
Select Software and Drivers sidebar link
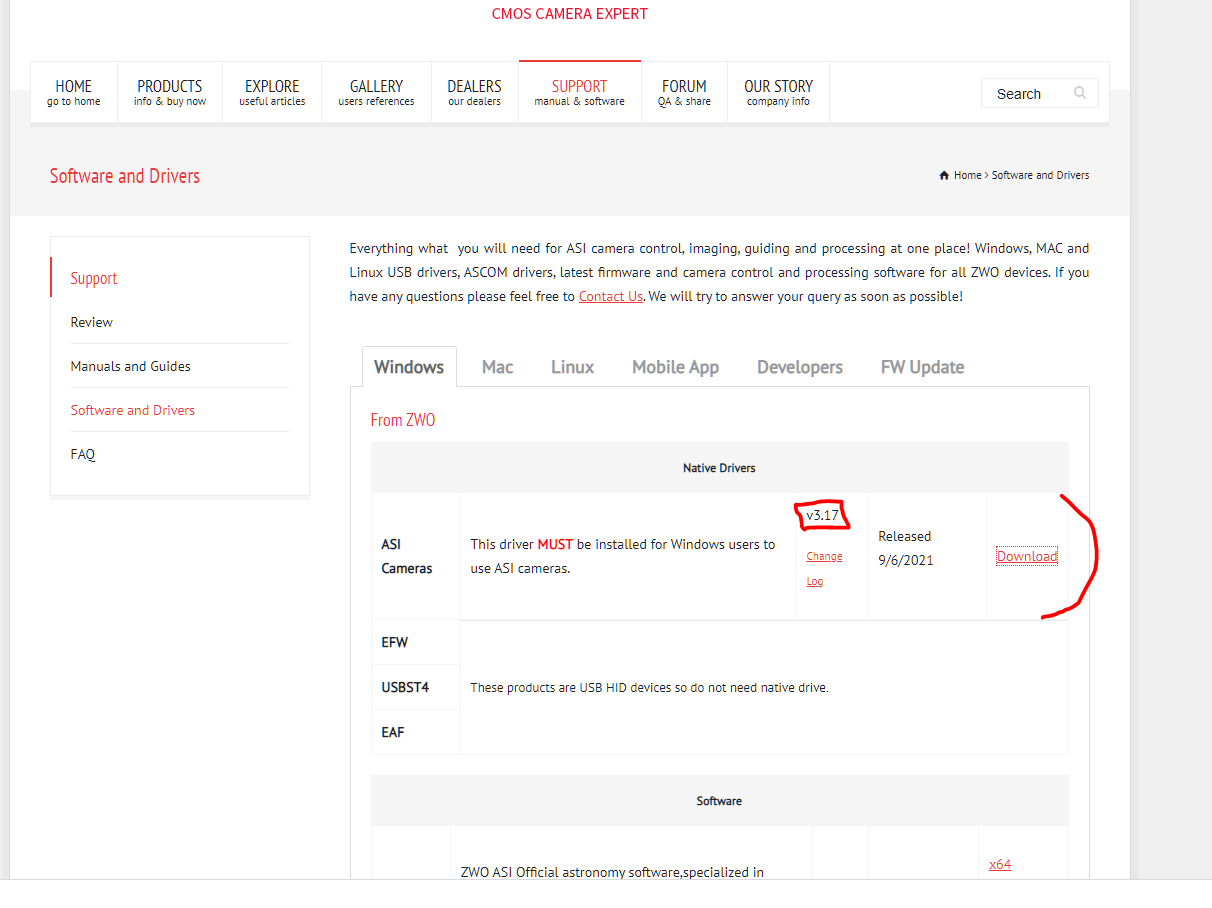tap(132, 410)
